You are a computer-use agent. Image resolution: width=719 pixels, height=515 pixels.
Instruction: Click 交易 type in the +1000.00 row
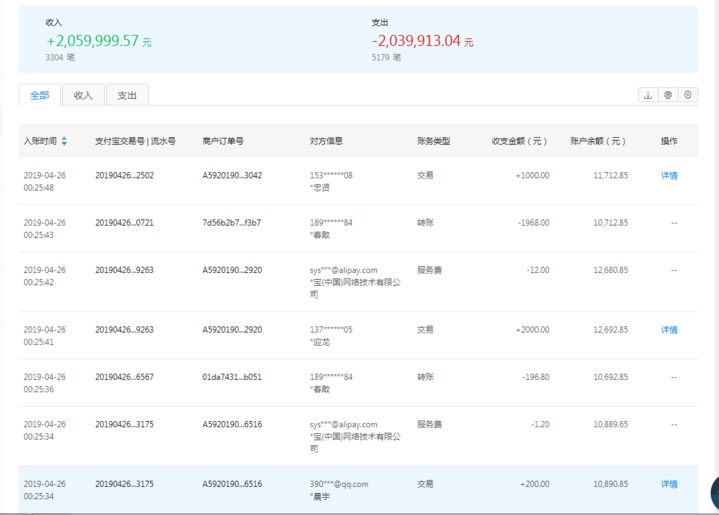[x=425, y=175]
